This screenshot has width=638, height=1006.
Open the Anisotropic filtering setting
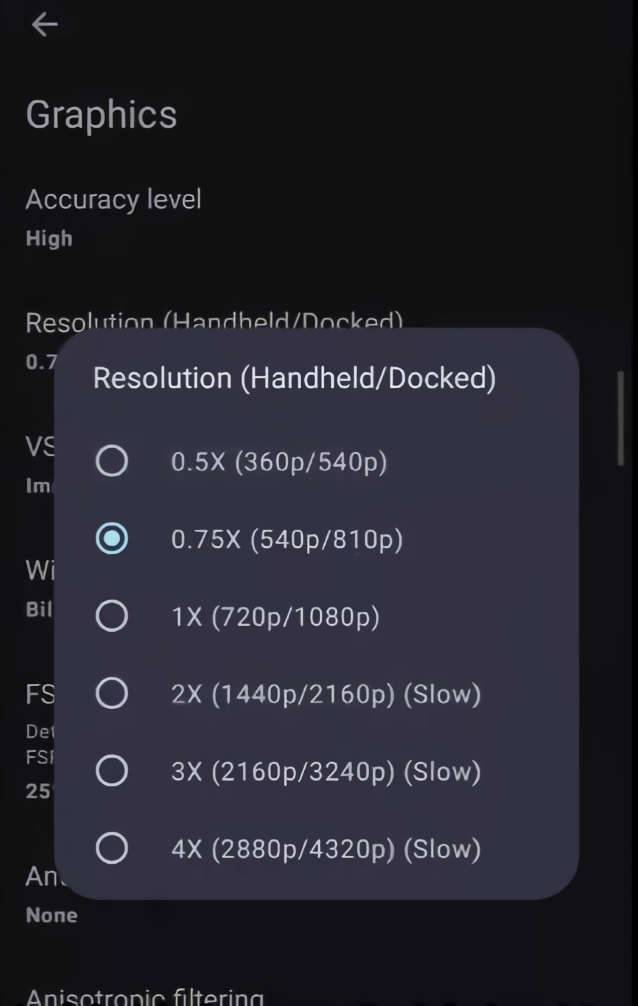[x=144, y=996]
